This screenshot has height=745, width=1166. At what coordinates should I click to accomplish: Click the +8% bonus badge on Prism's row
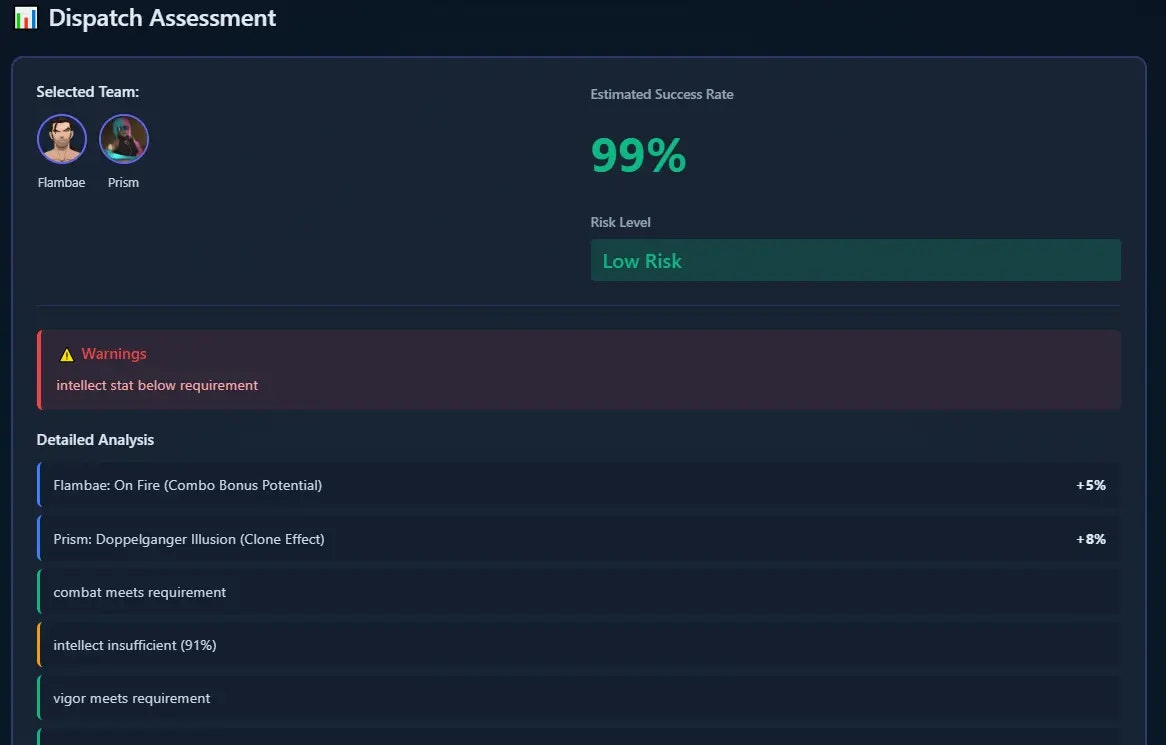(x=1091, y=538)
